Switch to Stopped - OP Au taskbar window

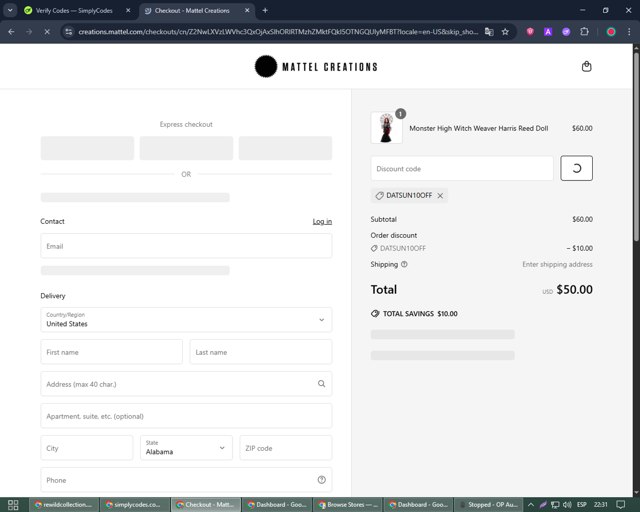pyautogui.click(x=489, y=505)
